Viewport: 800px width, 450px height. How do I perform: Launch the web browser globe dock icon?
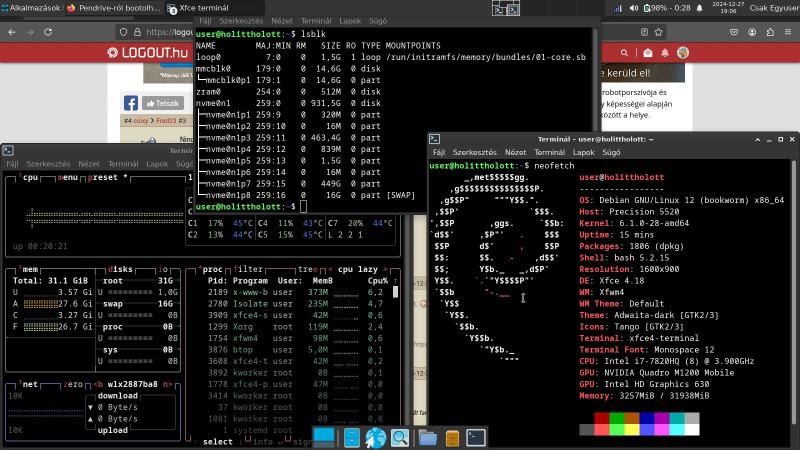(x=376, y=438)
